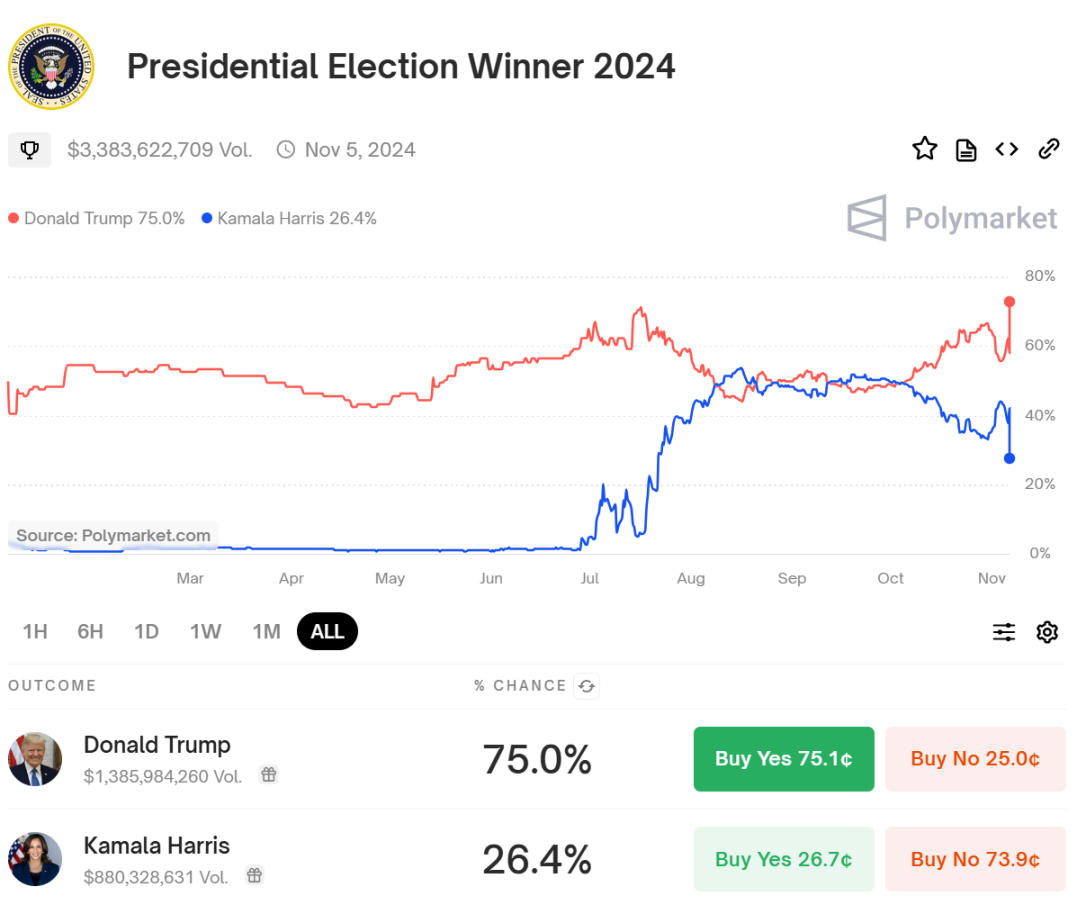Image resolution: width=1077 pixels, height=914 pixels.
Task: Click gift icon under Donald Trump
Action: click(x=268, y=774)
